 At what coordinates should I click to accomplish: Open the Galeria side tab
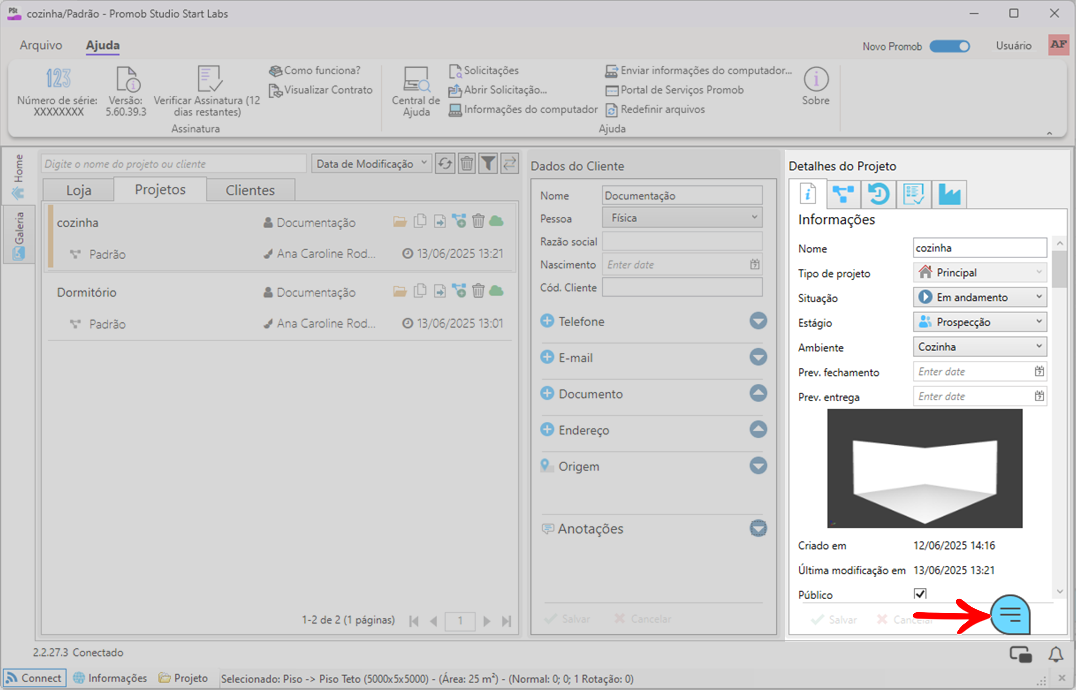[x=19, y=235]
